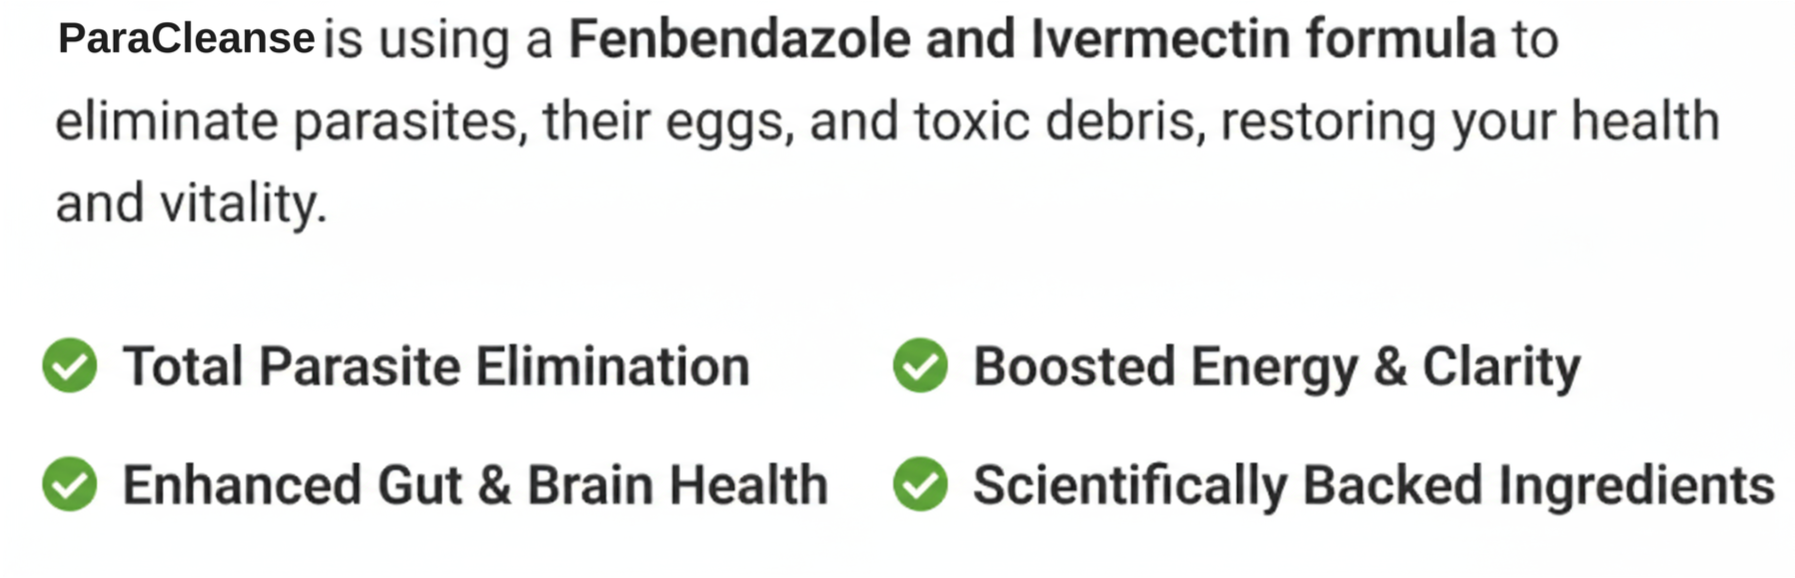Click the word "to" ending the first line
The image size is (1795, 578).
tap(1535, 40)
